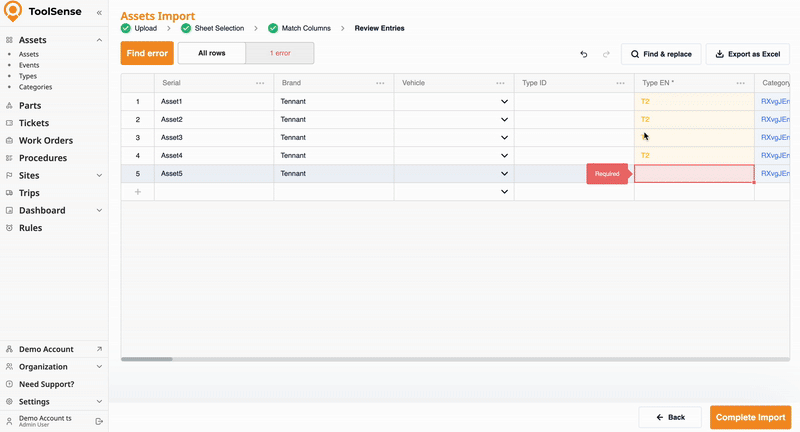800x432 pixels.
Task: Select Tennant brand cell in Asset3 row
Action: 334,138
